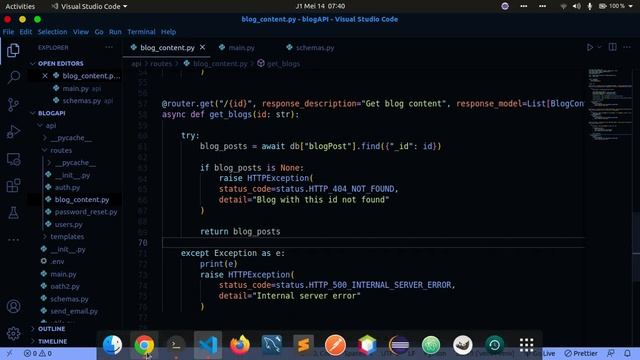This screenshot has width=640, height=360.
Task: Open editor More Actions ellipsis
Action: [627, 47]
